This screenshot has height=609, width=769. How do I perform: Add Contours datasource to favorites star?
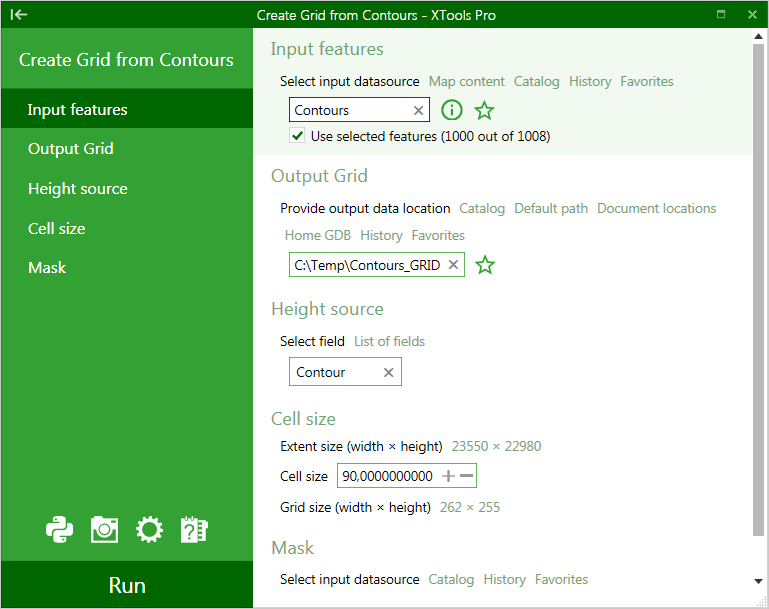[x=484, y=110]
